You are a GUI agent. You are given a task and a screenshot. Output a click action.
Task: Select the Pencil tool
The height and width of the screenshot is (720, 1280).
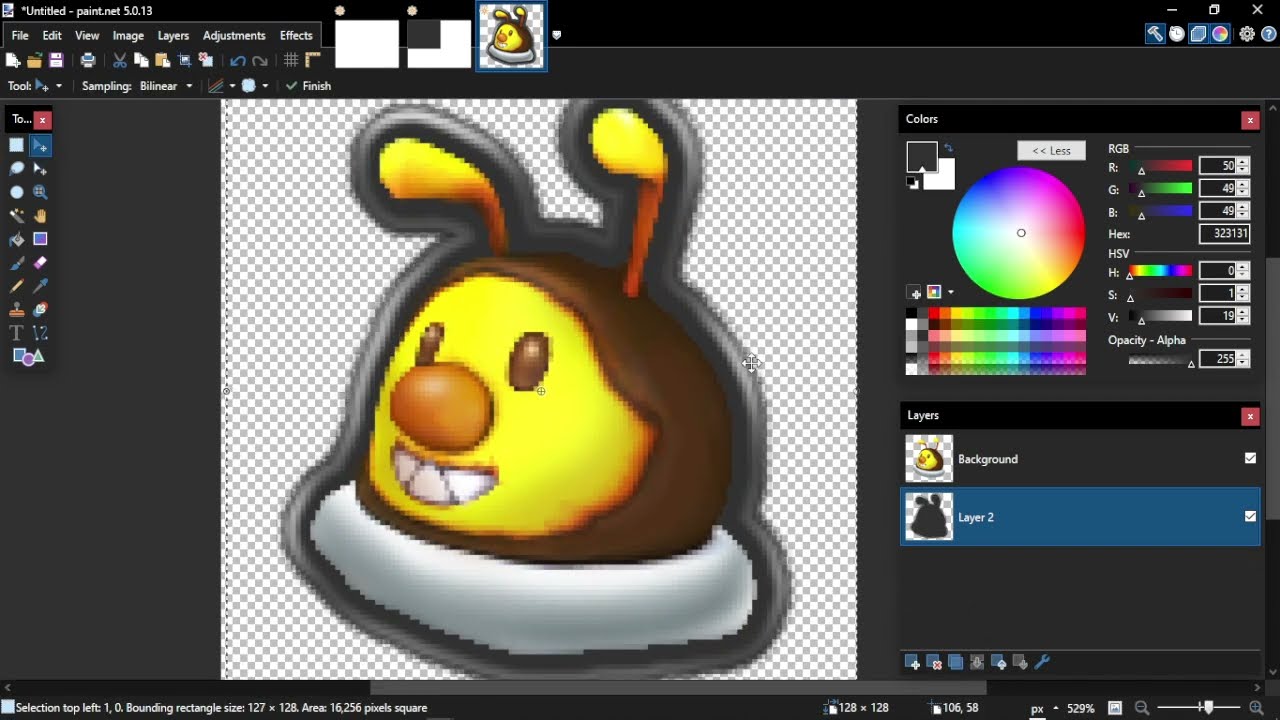pyautogui.click(x=17, y=286)
